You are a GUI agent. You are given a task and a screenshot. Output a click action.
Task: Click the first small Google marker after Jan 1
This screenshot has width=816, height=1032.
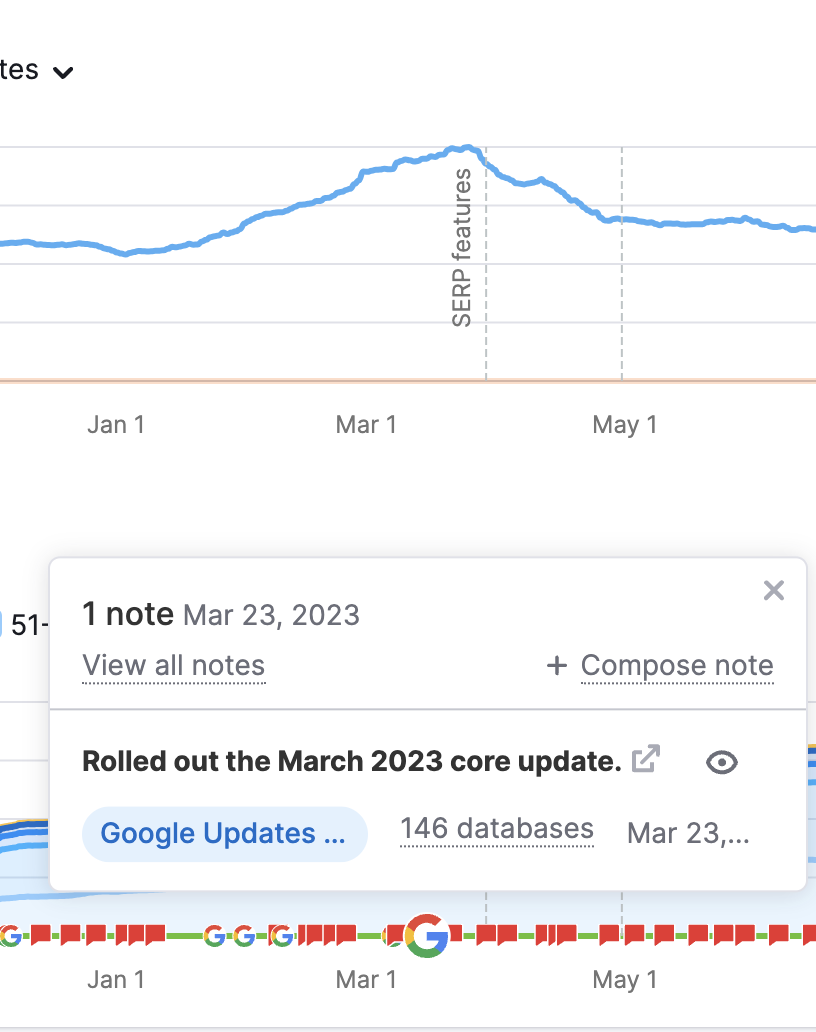[x=214, y=935]
